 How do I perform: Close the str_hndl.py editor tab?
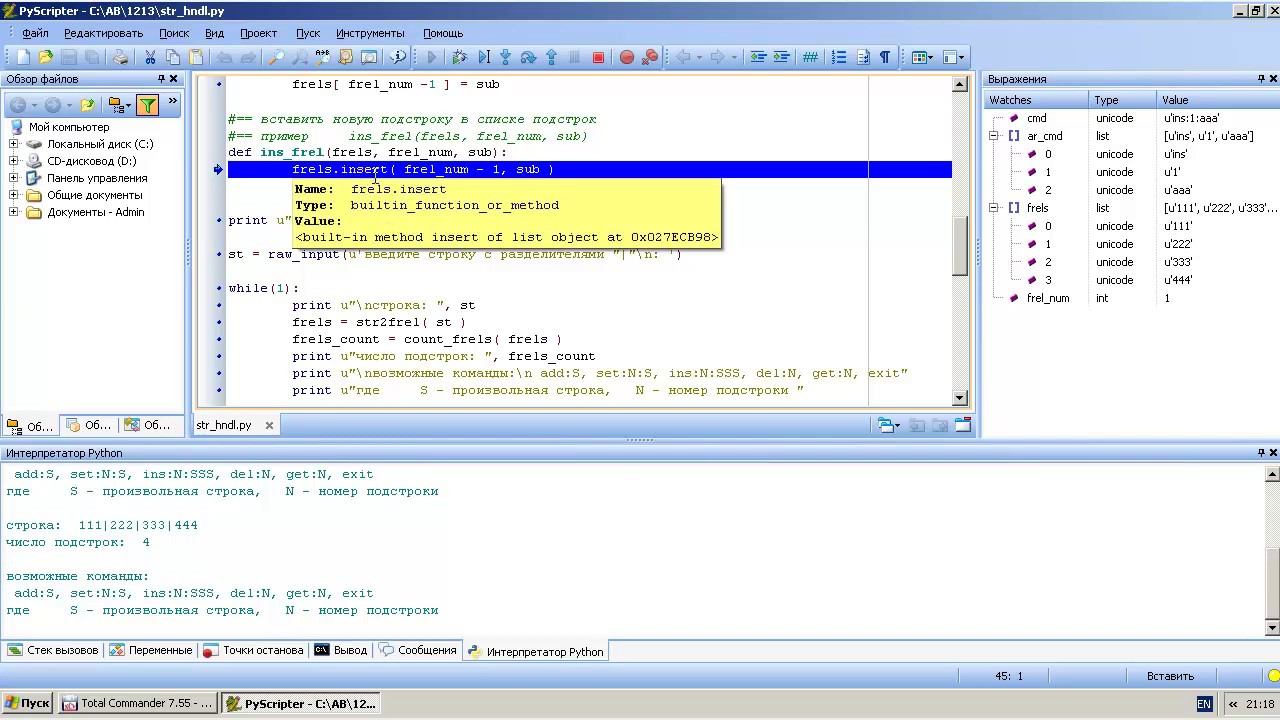click(269, 425)
